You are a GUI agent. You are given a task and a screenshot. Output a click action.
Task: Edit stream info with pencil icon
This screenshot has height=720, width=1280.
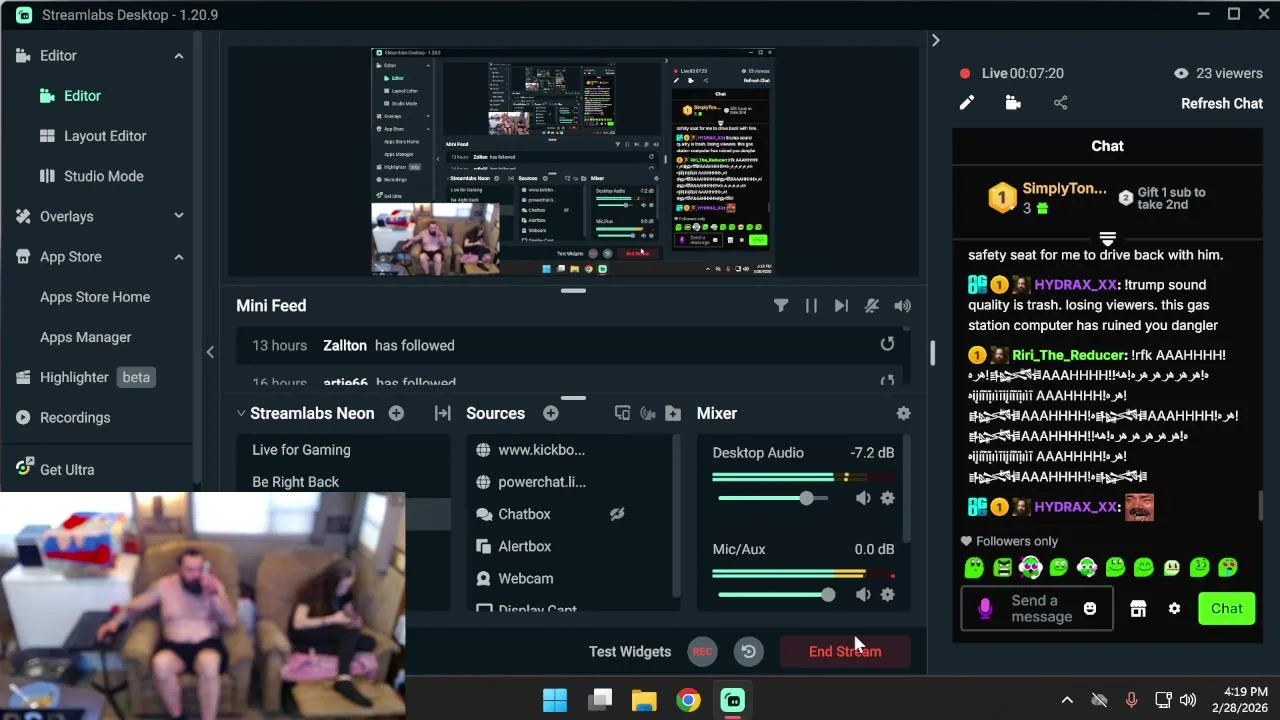click(967, 103)
